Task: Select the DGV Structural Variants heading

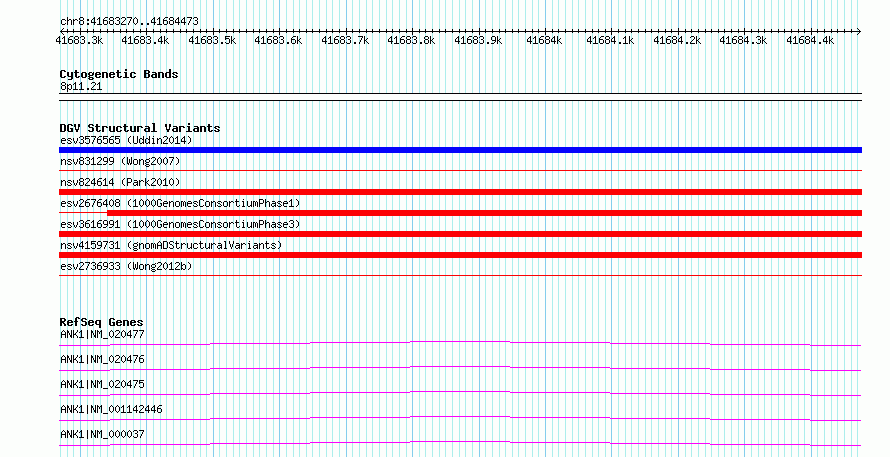Action: pos(140,128)
